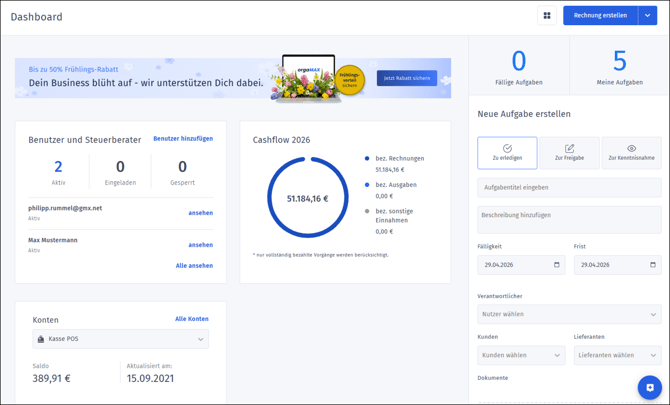Image resolution: width=670 pixels, height=405 pixels.
Task: Open Alle ansehen users link
Action: coord(194,266)
